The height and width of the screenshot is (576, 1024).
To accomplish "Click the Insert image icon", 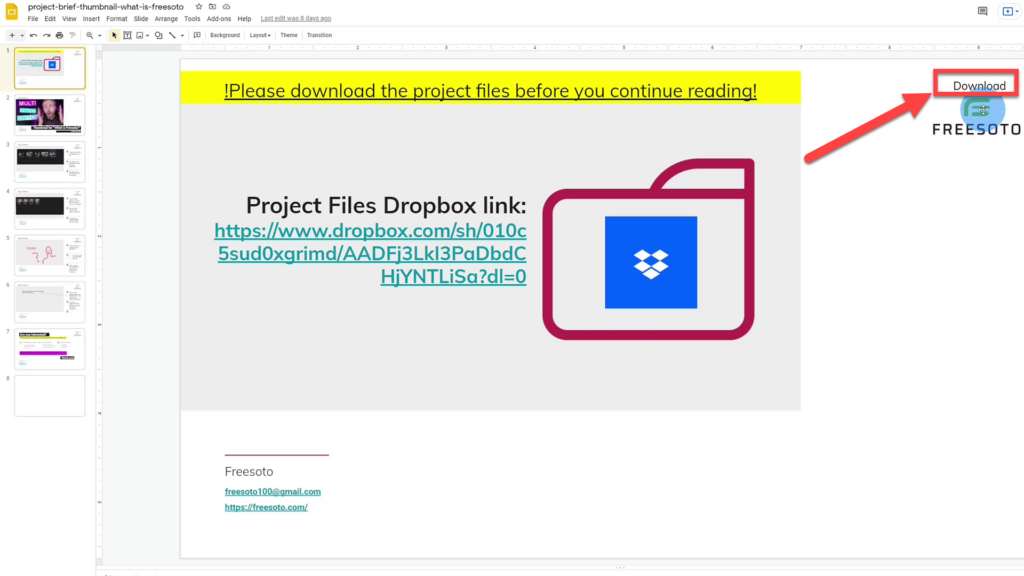I will point(140,35).
